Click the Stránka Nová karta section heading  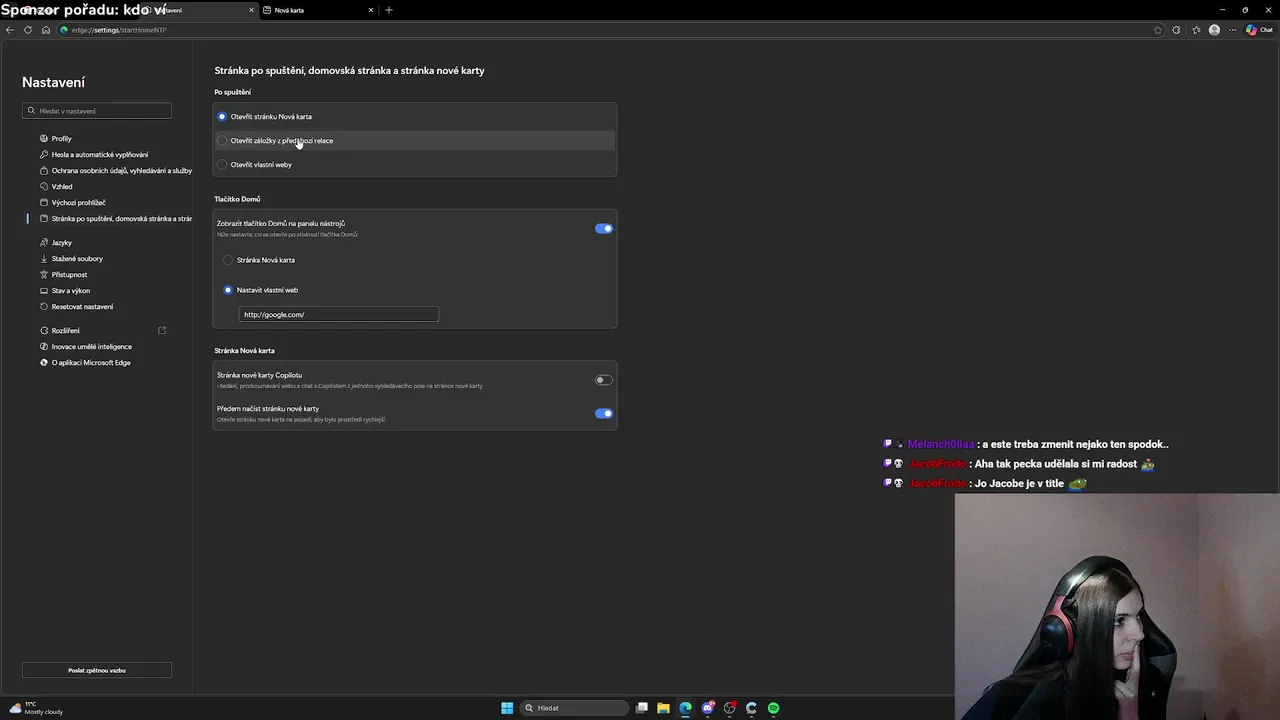tap(244, 351)
